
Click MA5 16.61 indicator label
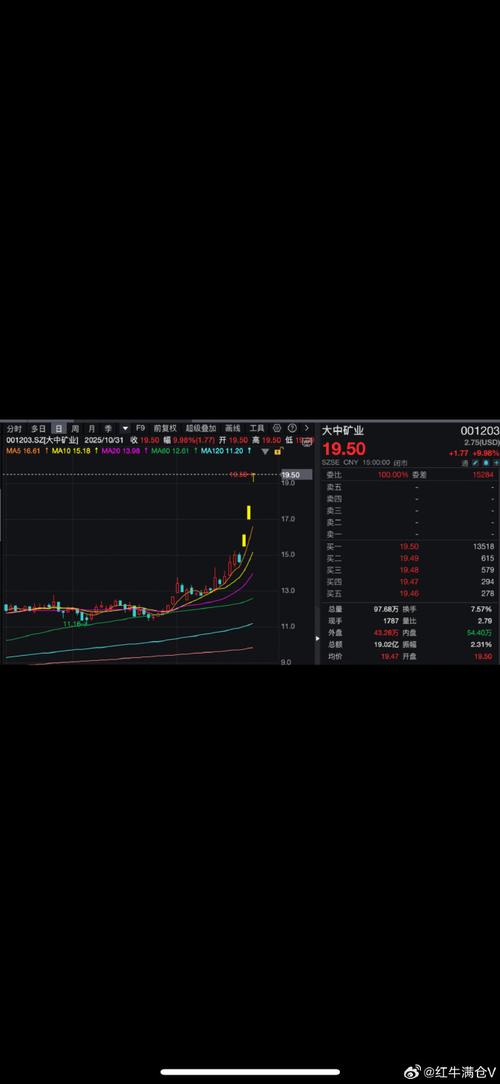point(22,451)
